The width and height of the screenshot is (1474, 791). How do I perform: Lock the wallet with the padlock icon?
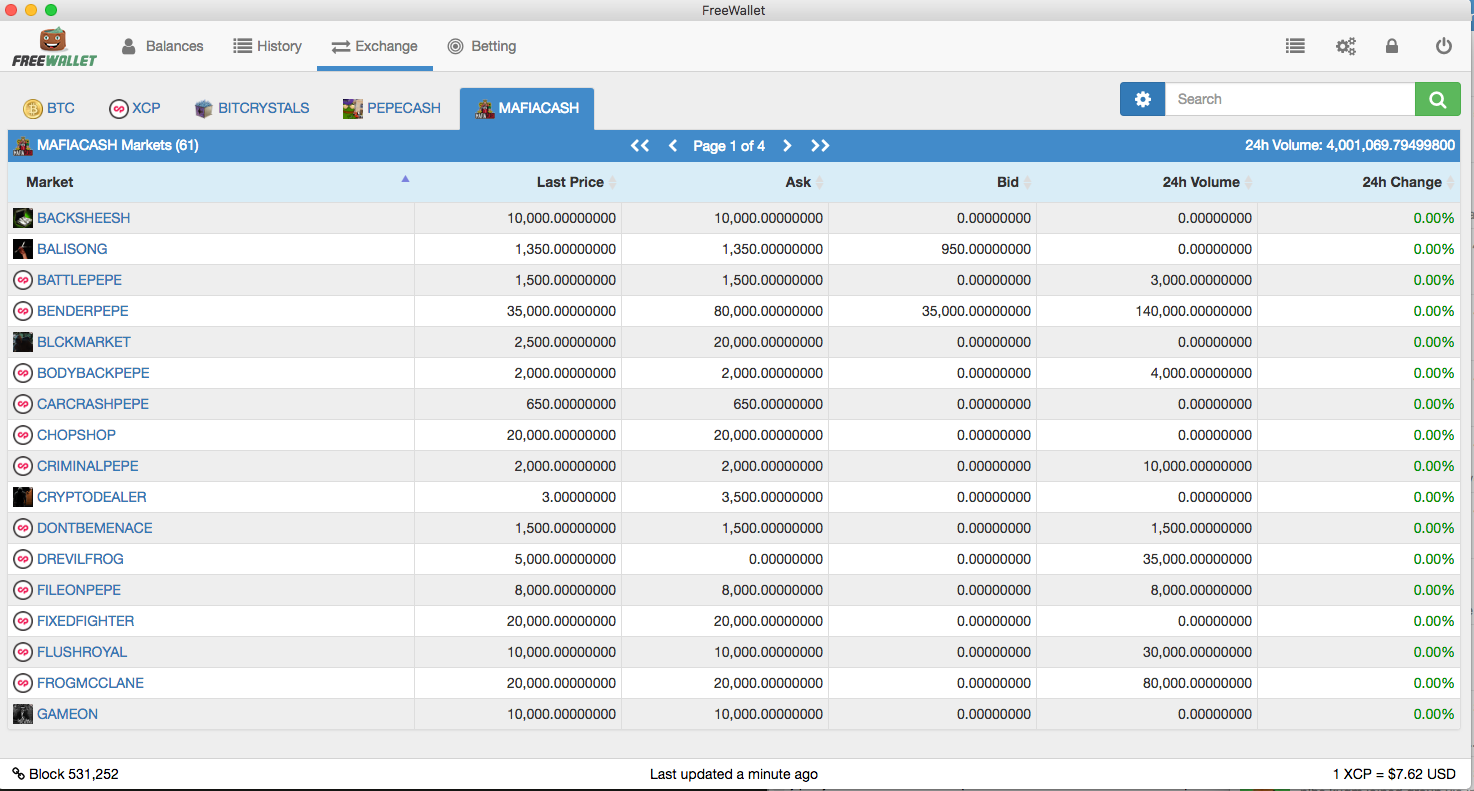pyautogui.click(x=1392, y=46)
